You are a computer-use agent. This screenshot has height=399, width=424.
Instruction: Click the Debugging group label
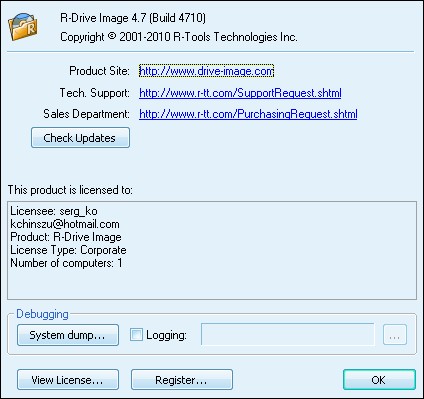click(42, 314)
